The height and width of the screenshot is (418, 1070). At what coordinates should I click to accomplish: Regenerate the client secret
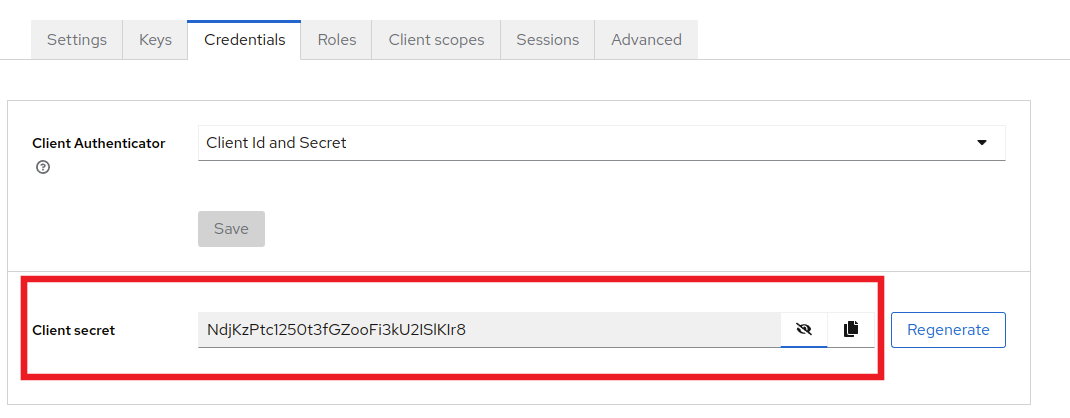948,330
